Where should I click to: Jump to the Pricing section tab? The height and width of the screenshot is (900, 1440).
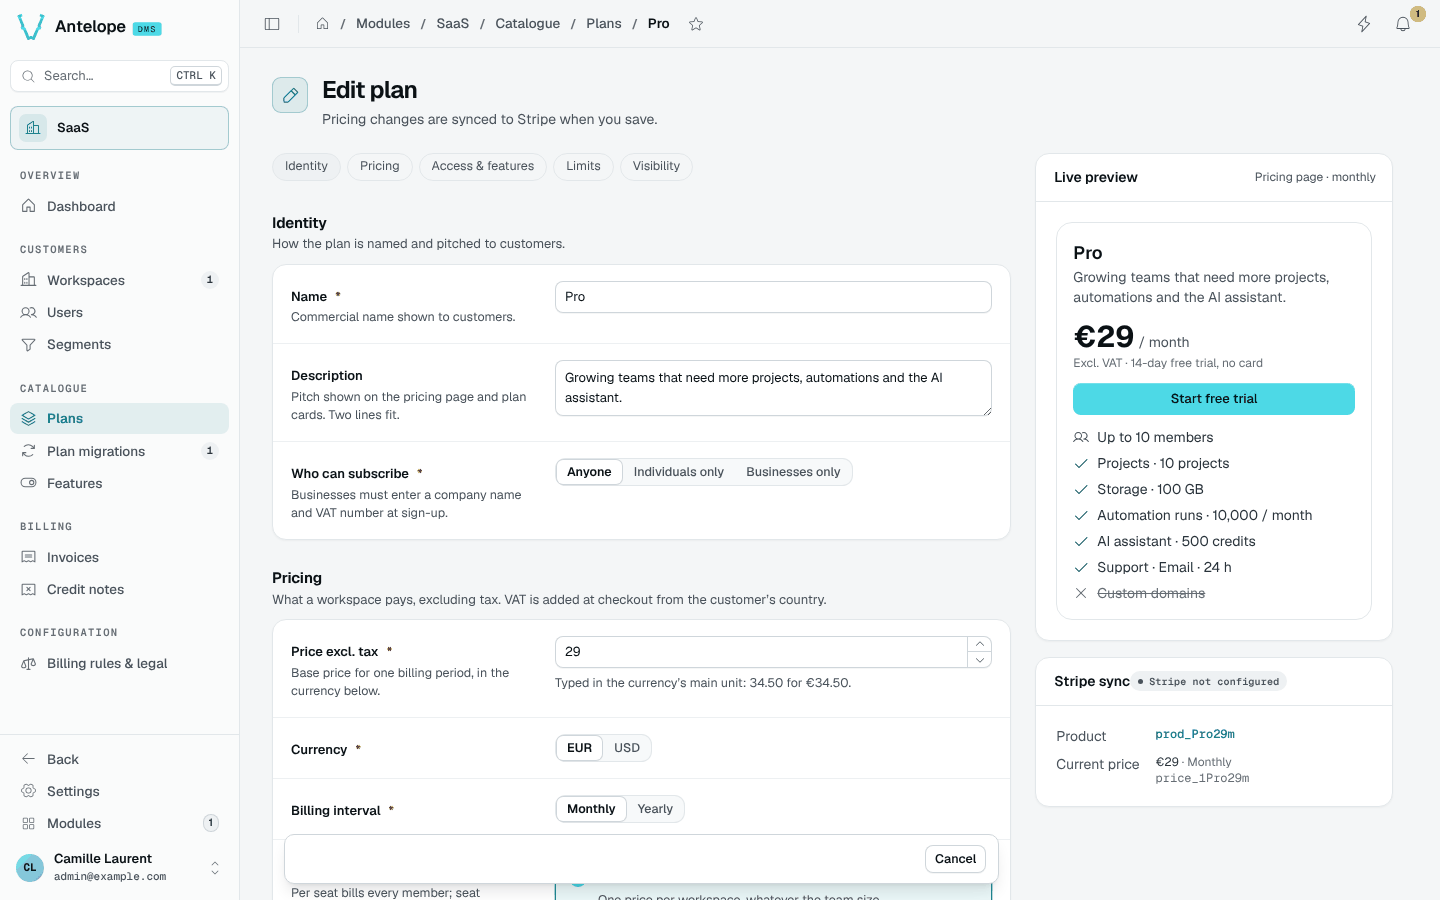[x=380, y=166]
